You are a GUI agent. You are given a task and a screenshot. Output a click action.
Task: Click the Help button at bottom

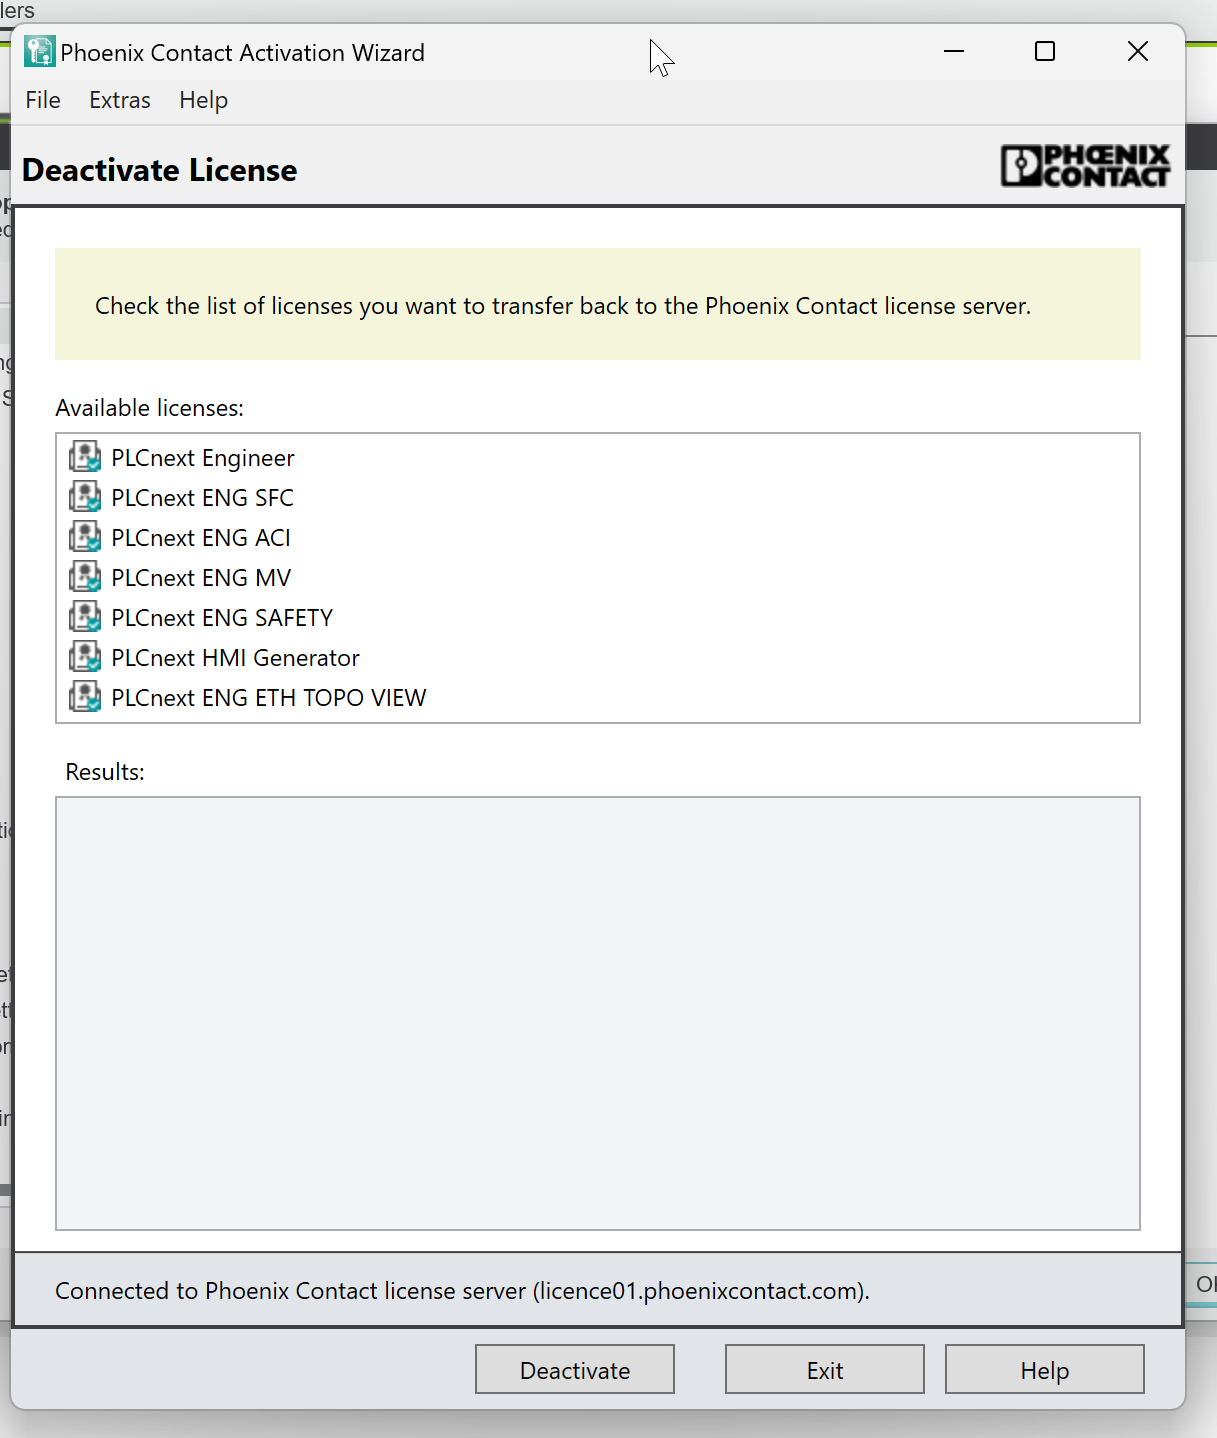(x=1045, y=1369)
